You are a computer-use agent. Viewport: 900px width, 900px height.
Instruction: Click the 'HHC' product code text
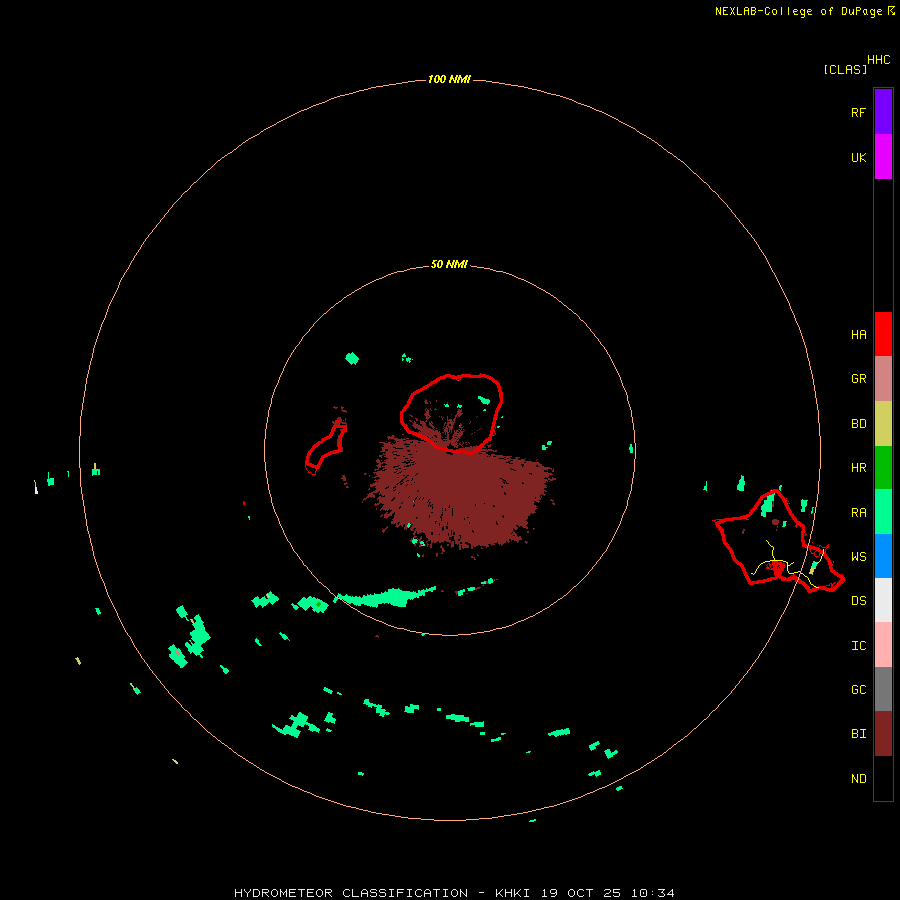[x=879, y=60]
